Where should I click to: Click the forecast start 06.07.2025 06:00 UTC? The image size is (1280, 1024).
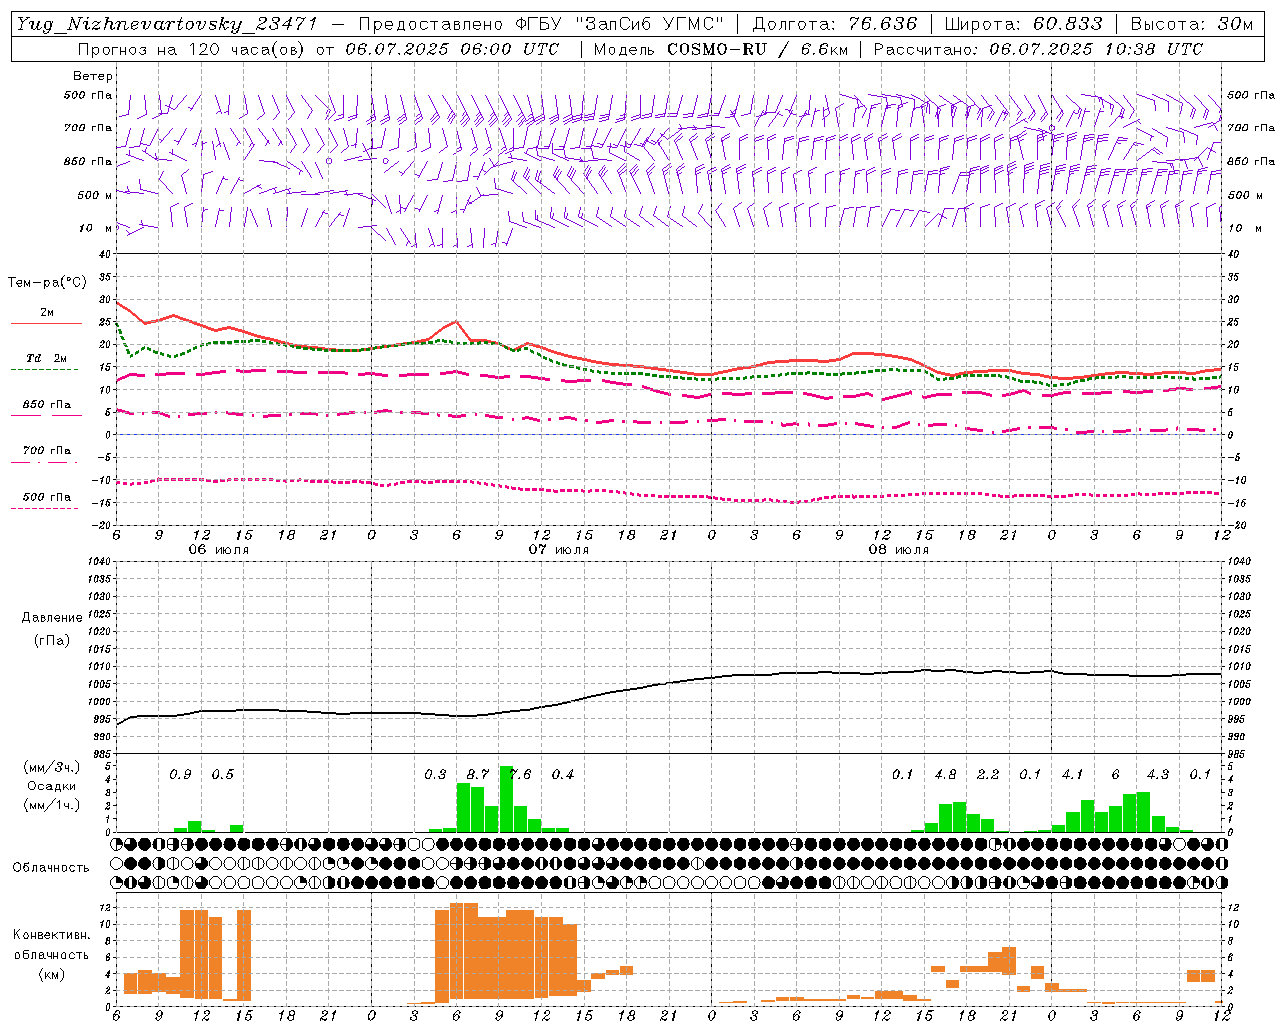pyautogui.click(x=452, y=48)
